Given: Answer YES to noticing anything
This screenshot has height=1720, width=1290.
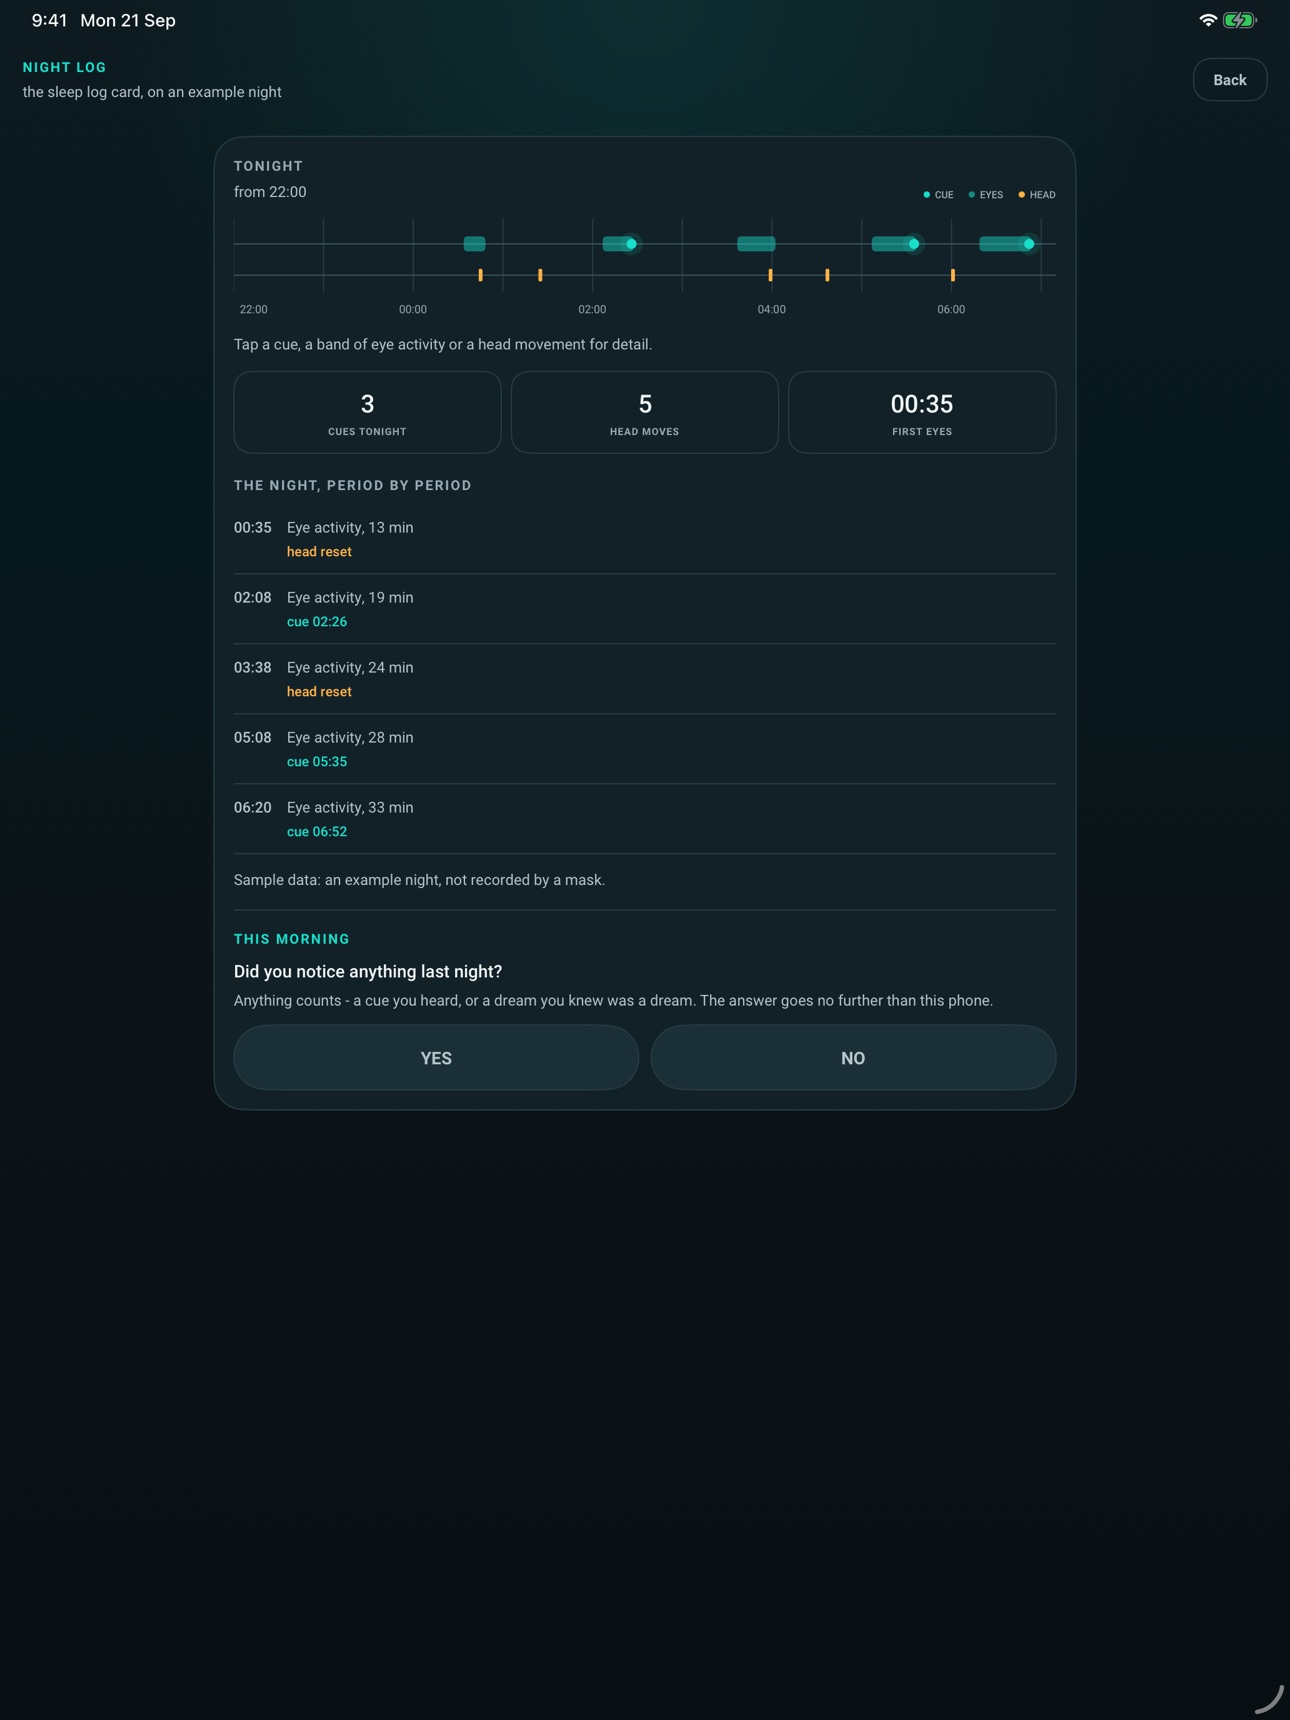Looking at the screenshot, I should pyautogui.click(x=436, y=1058).
